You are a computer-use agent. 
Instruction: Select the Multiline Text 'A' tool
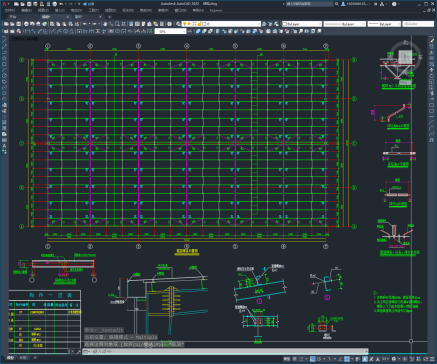(x=4, y=146)
